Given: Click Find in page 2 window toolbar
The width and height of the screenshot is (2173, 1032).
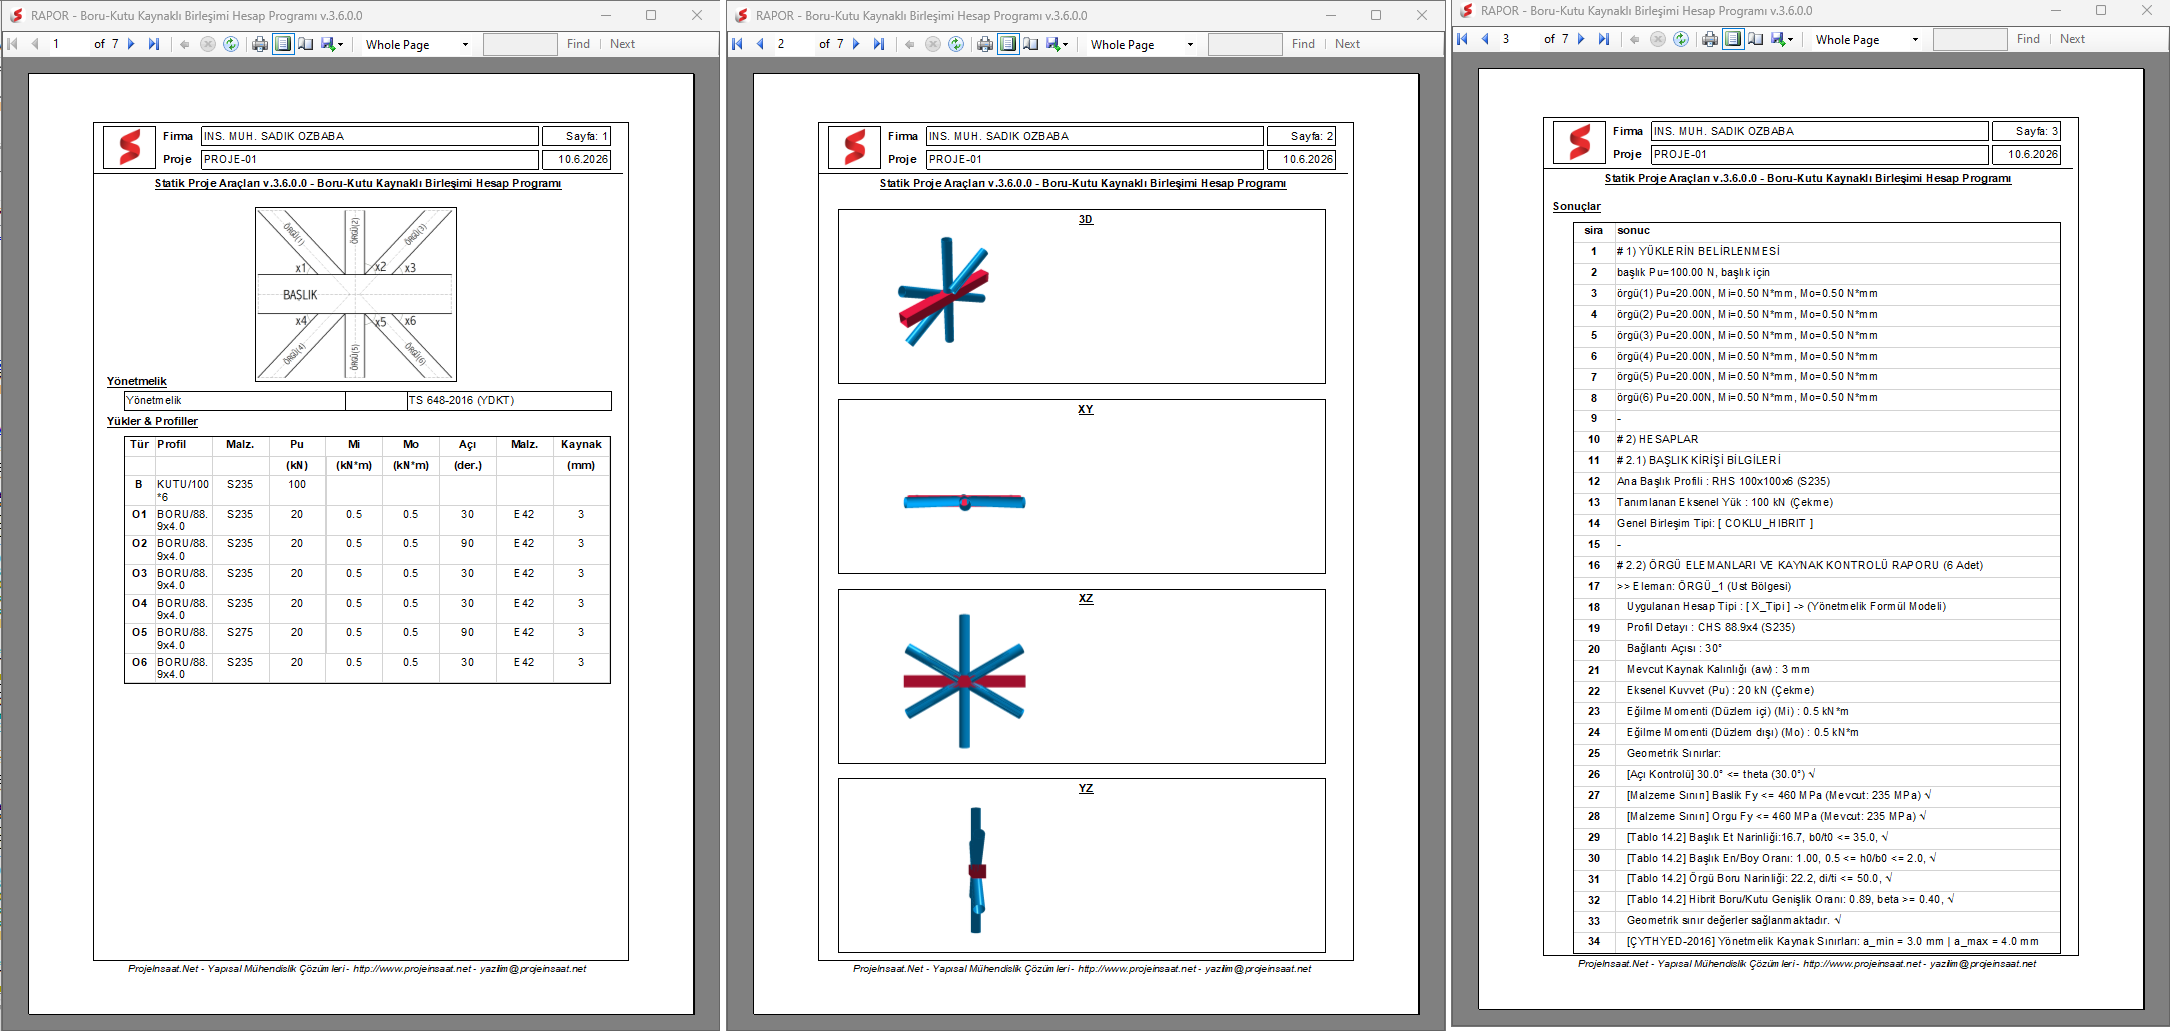Looking at the screenshot, I should click(1303, 44).
